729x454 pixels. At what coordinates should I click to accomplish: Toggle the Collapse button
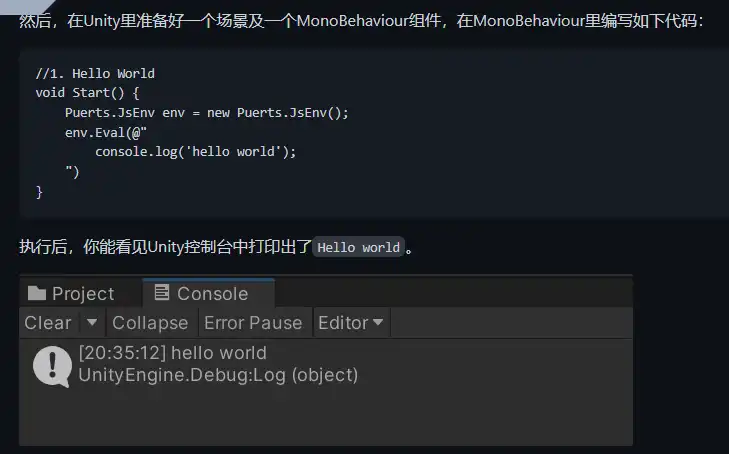coord(150,323)
